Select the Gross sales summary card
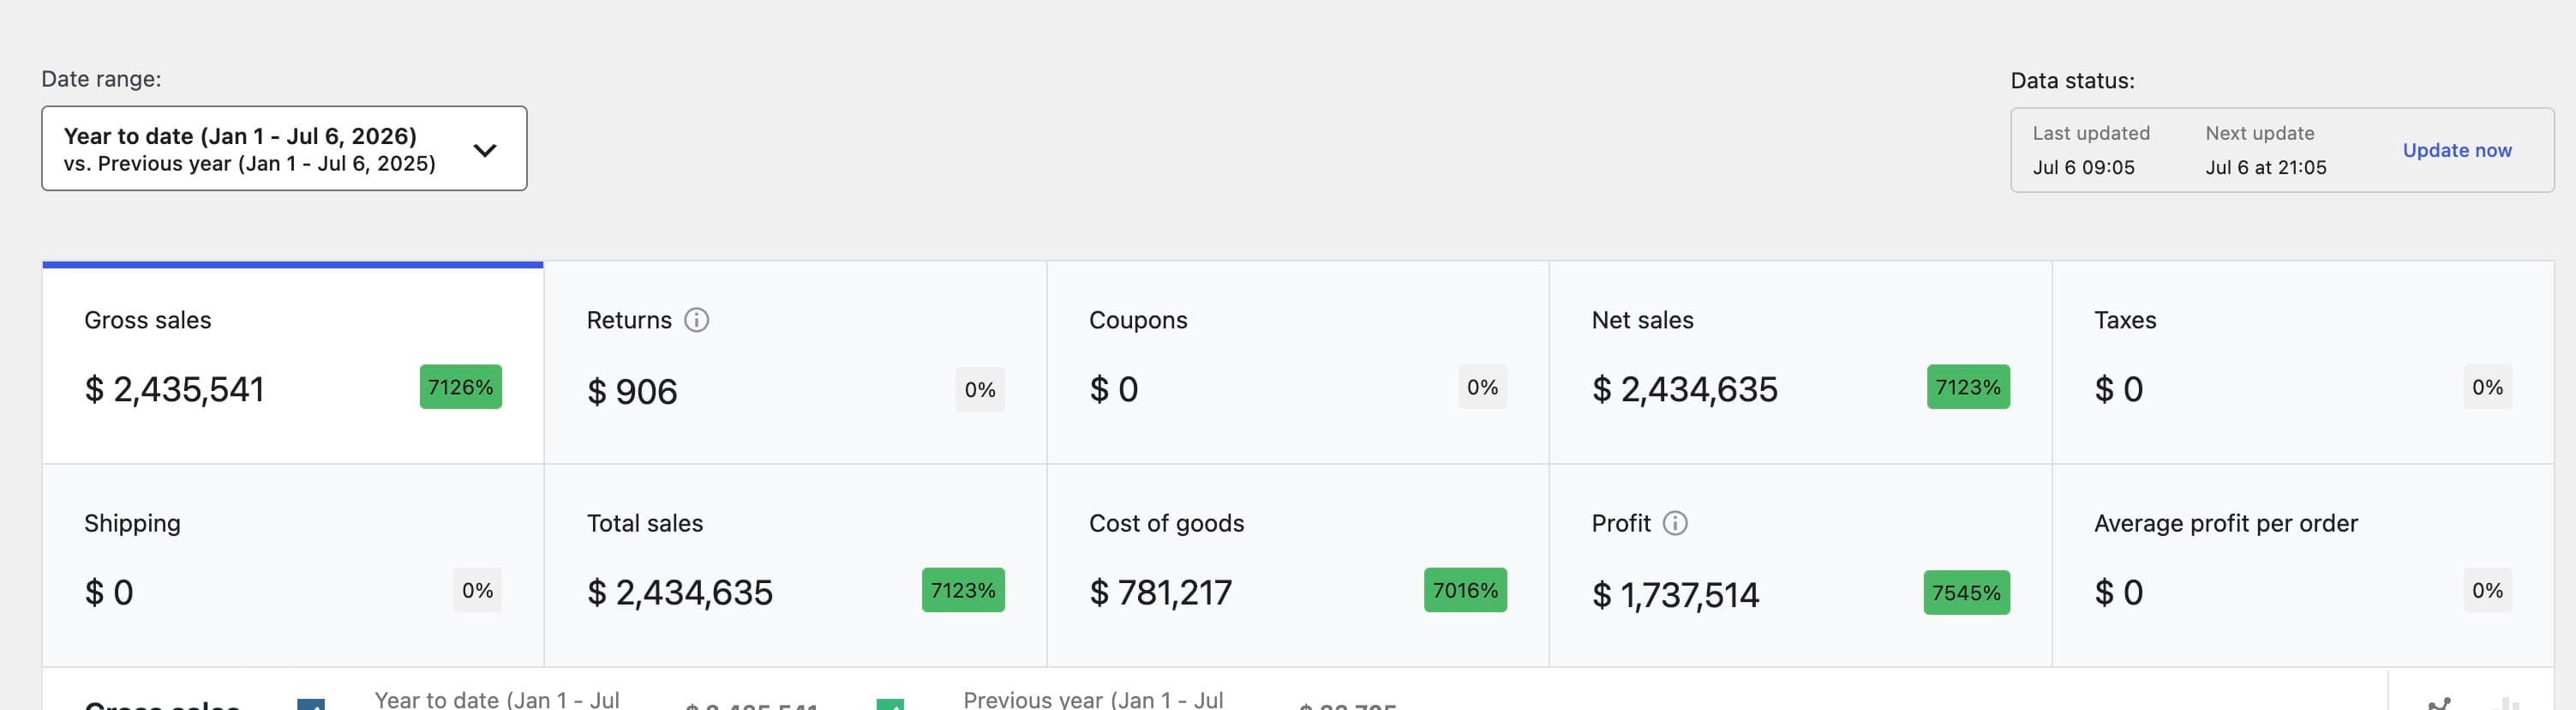This screenshot has width=2576, height=710. tap(293, 362)
